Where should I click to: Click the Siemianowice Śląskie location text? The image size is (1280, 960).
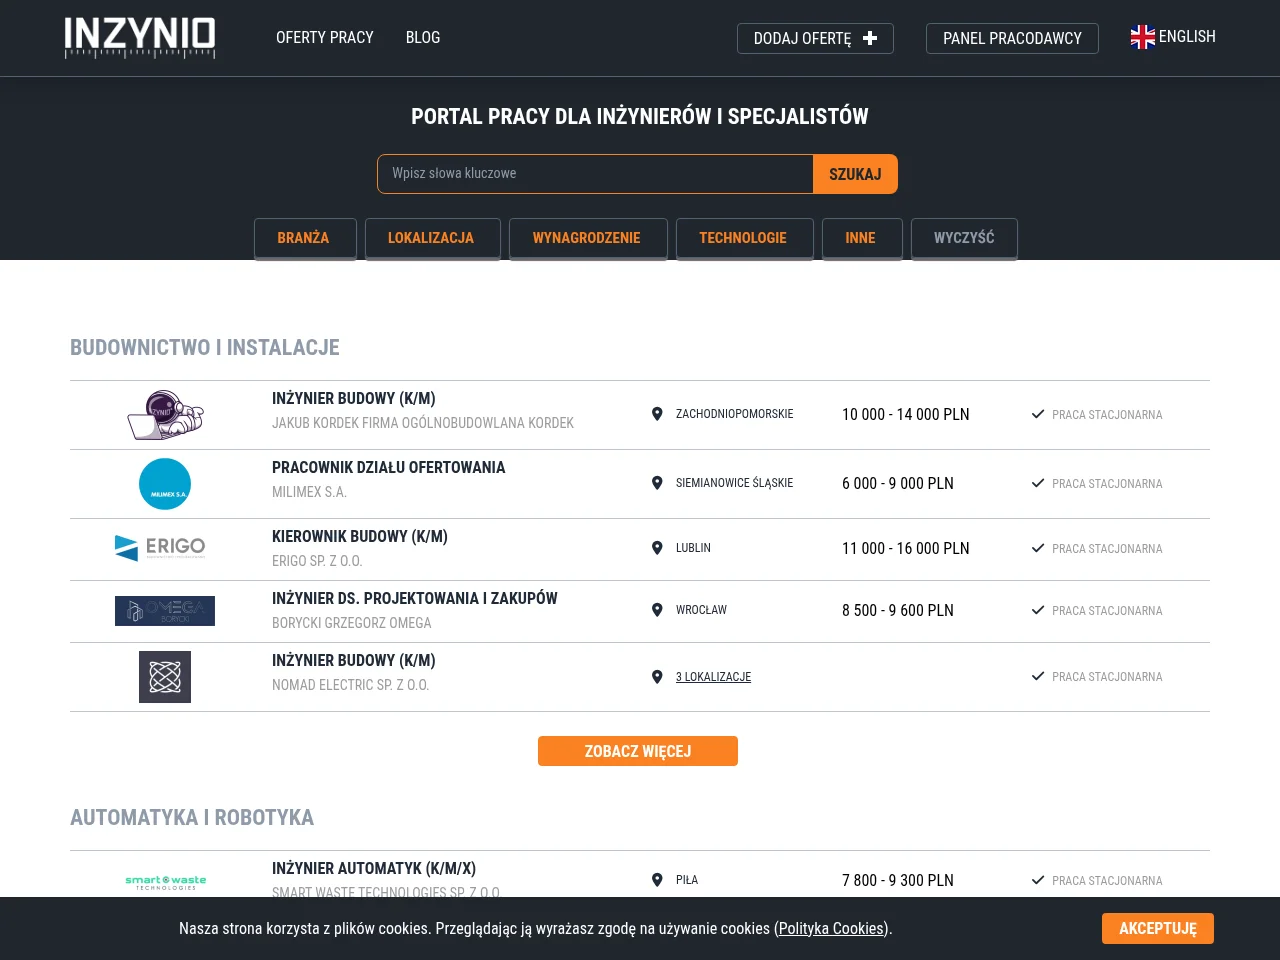735,483
